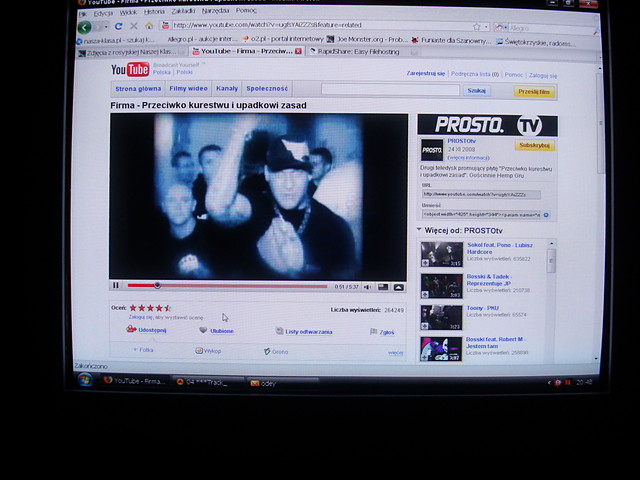Go to the browser home page icon

149,26
